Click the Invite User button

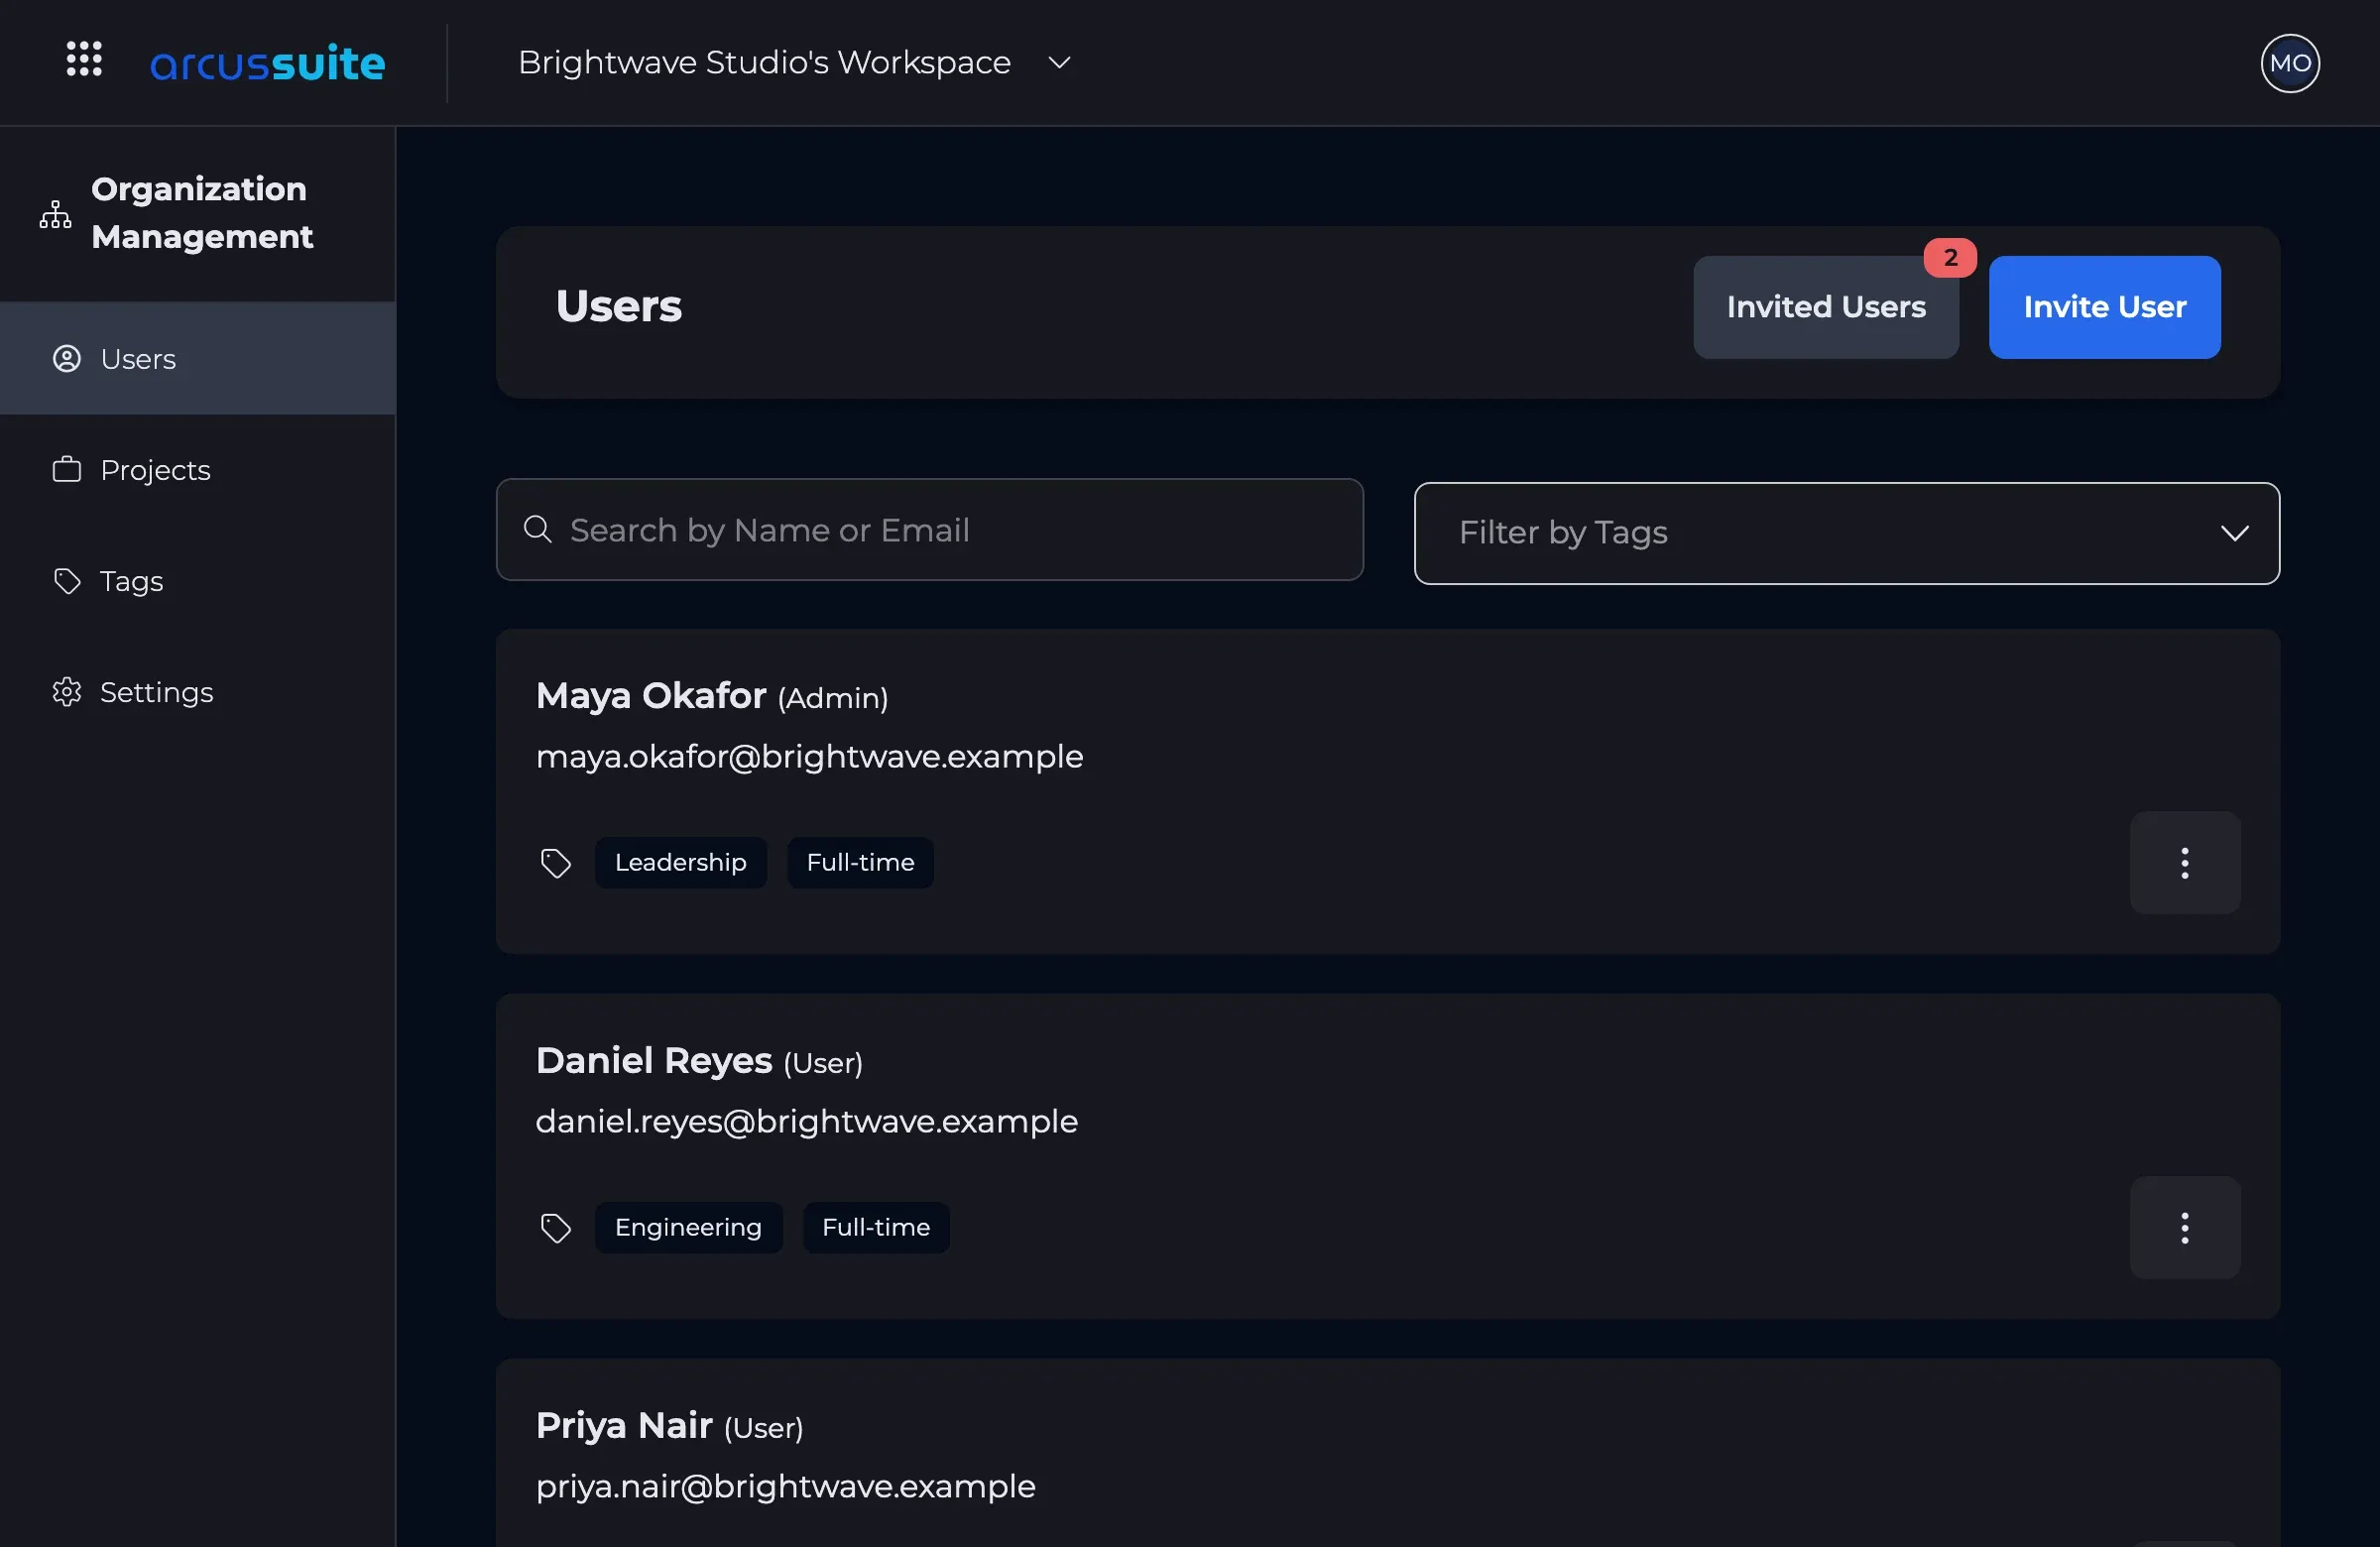tap(2105, 307)
